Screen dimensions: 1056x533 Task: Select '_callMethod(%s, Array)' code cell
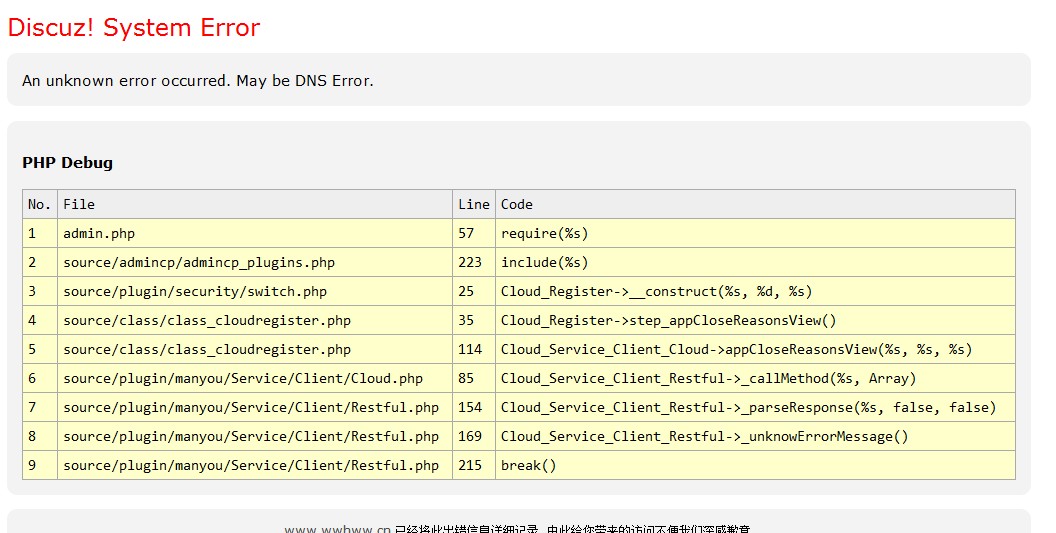click(755, 378)
